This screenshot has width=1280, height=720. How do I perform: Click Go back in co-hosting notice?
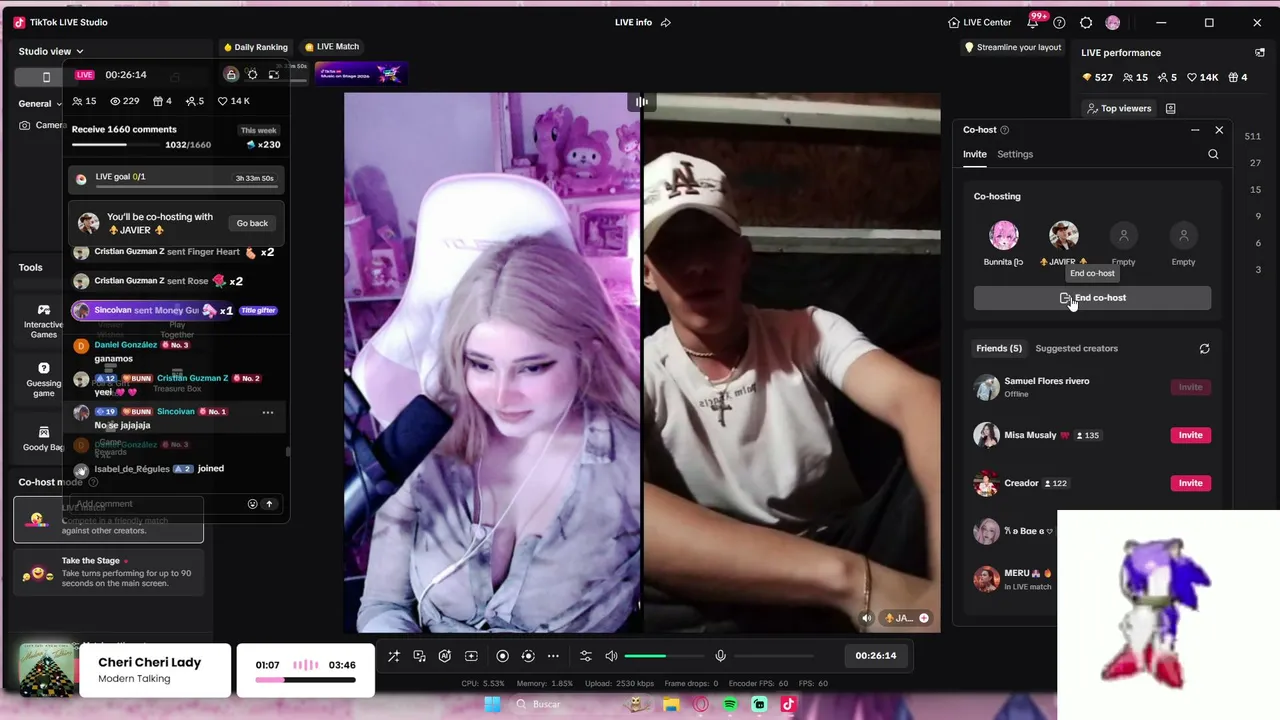coord(252,223)
